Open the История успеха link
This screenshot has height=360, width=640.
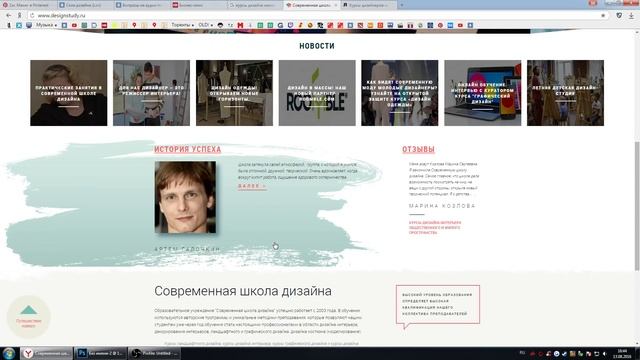tap(187, 149)
